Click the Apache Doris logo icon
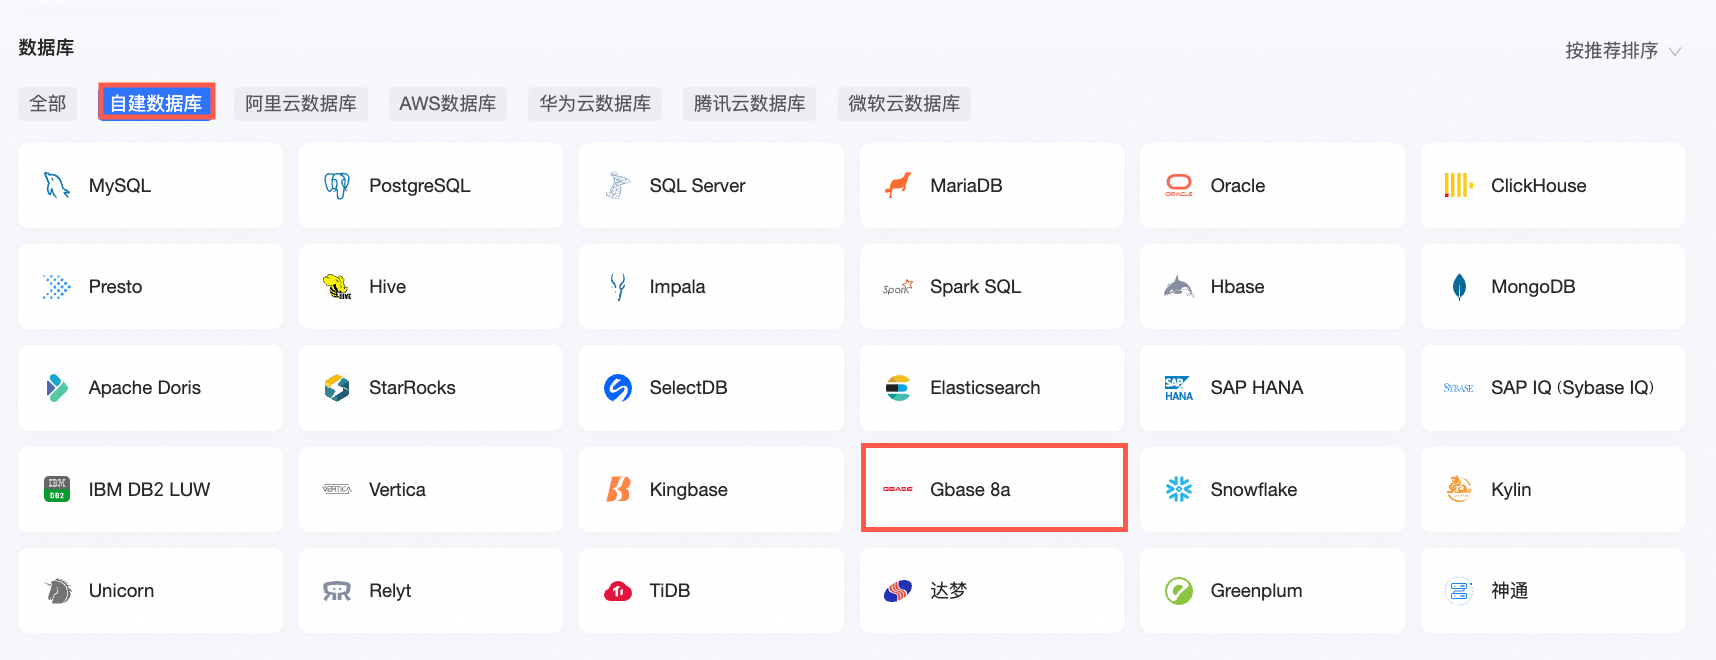This screenshot has width=1716, height=660. (x=57, y=388)
